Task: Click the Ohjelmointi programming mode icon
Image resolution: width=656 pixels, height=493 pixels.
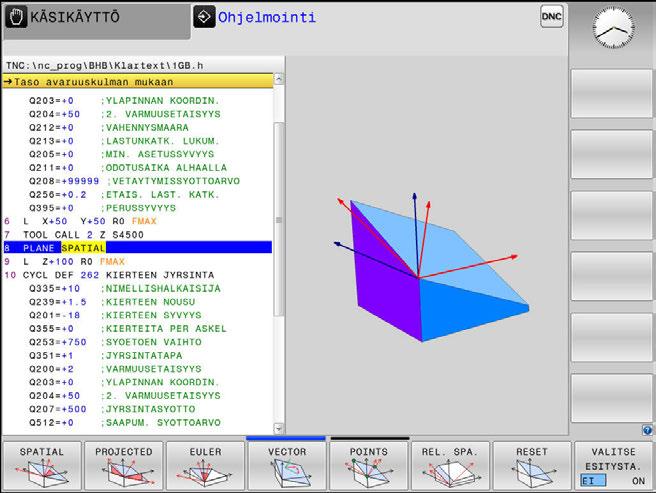Action: click(x=204, y=17)
